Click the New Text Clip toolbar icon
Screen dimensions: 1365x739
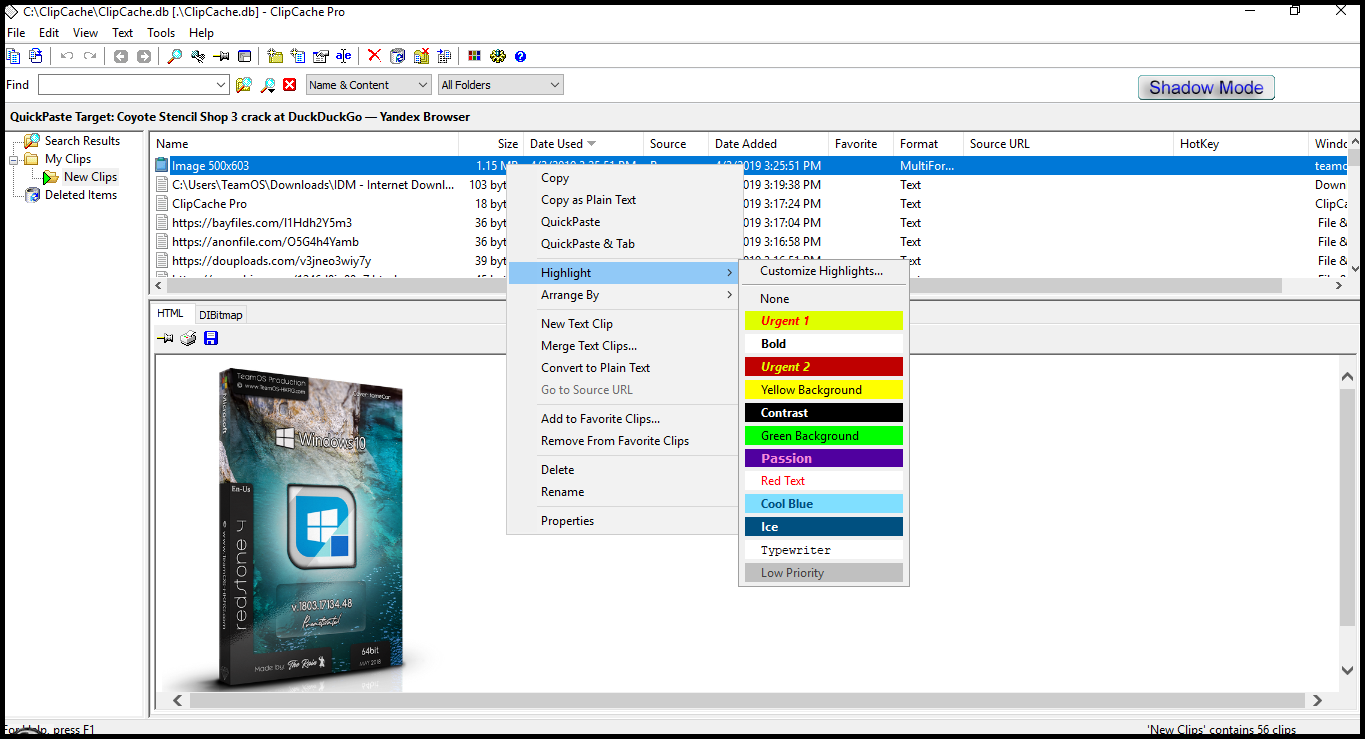point(298,56)
